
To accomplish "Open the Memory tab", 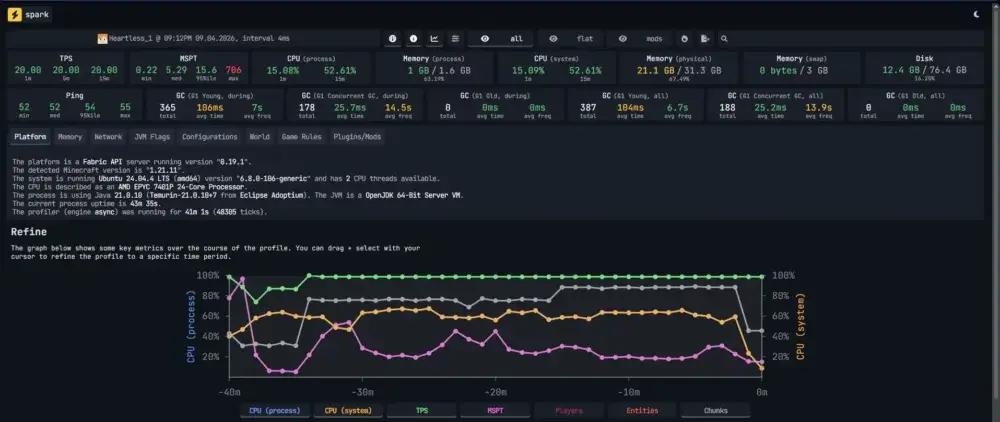I will point(70,137).
